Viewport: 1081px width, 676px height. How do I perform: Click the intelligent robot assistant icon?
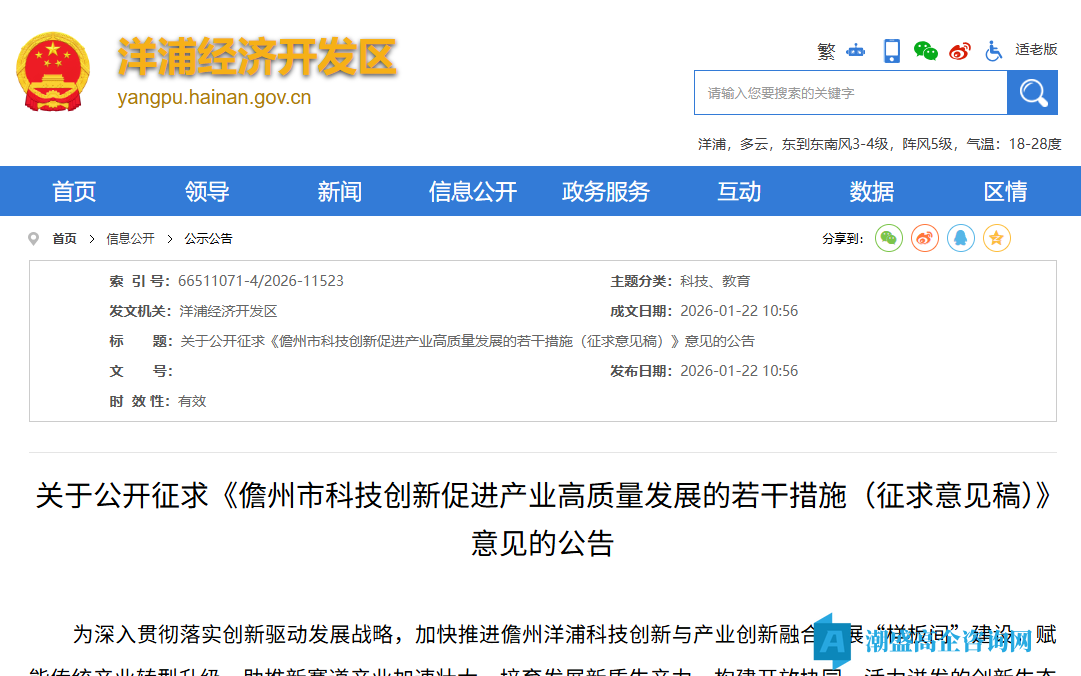pyautogui.click(x=855, y=50)
